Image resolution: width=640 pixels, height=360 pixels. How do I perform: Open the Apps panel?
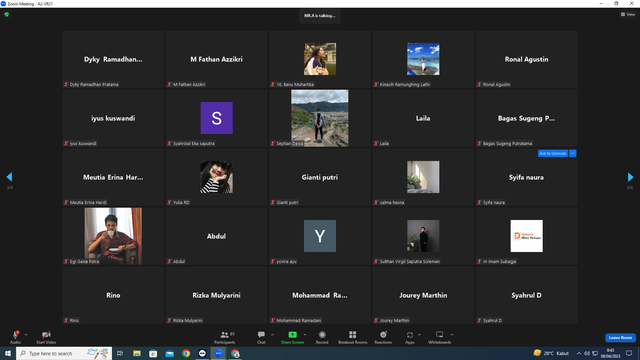coord(410,337)
